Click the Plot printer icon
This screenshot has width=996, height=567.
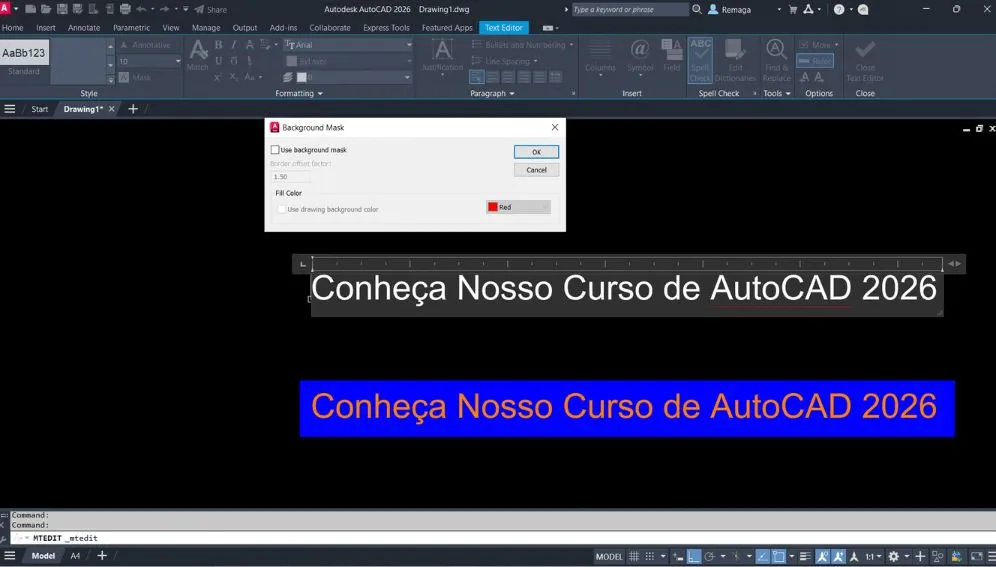pyautogui.click(x=125, y=10)
